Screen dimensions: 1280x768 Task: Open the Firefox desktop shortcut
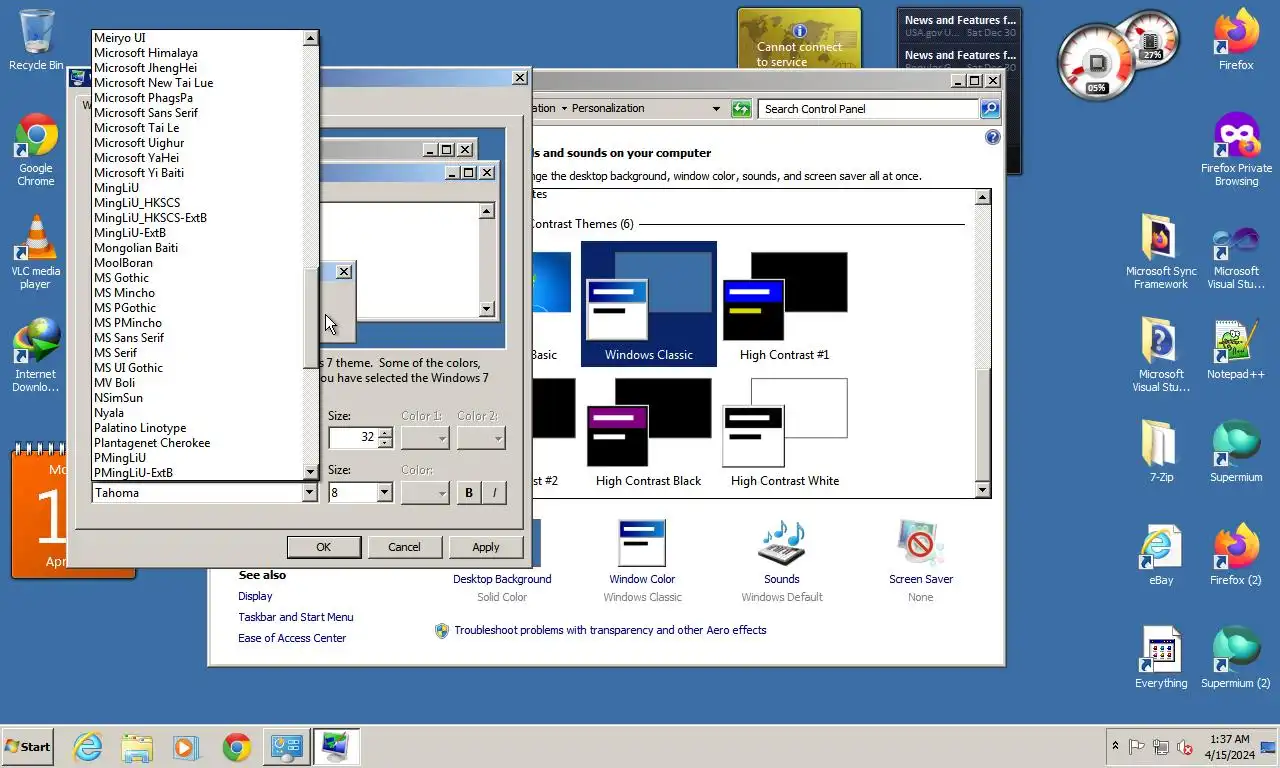pos(1236,40)
